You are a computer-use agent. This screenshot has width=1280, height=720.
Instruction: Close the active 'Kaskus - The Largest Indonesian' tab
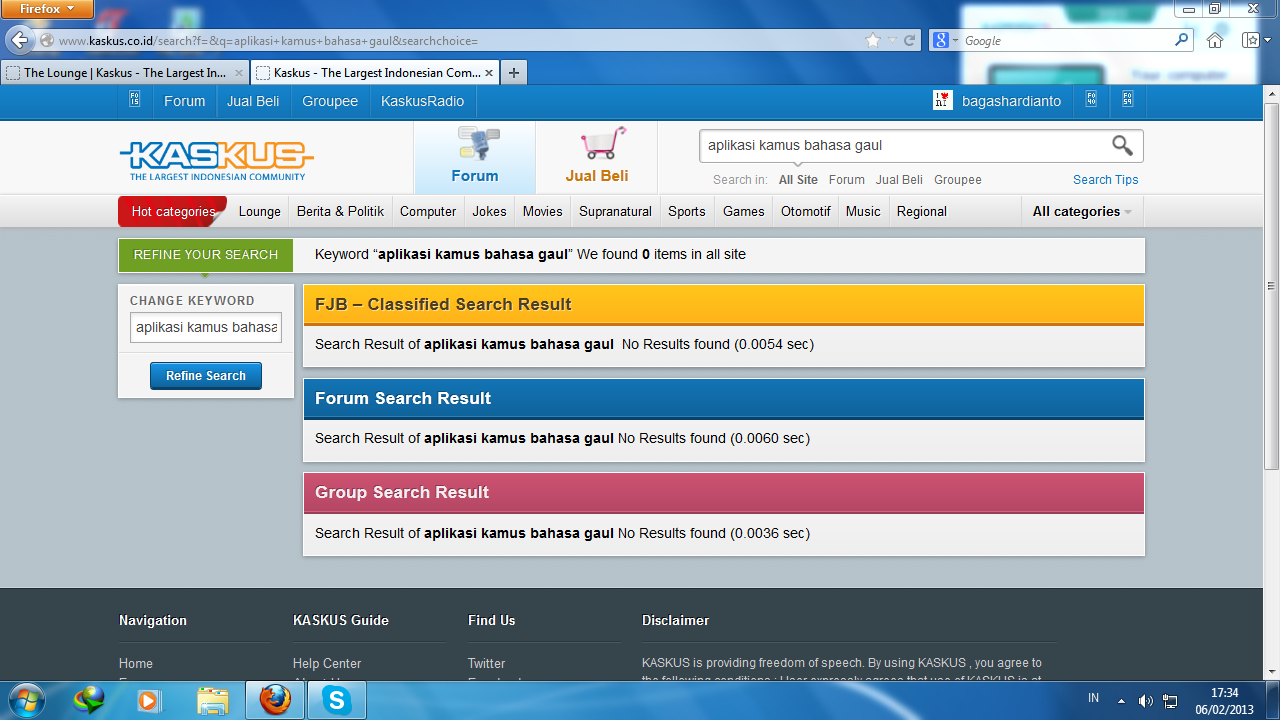pos(489,73)
